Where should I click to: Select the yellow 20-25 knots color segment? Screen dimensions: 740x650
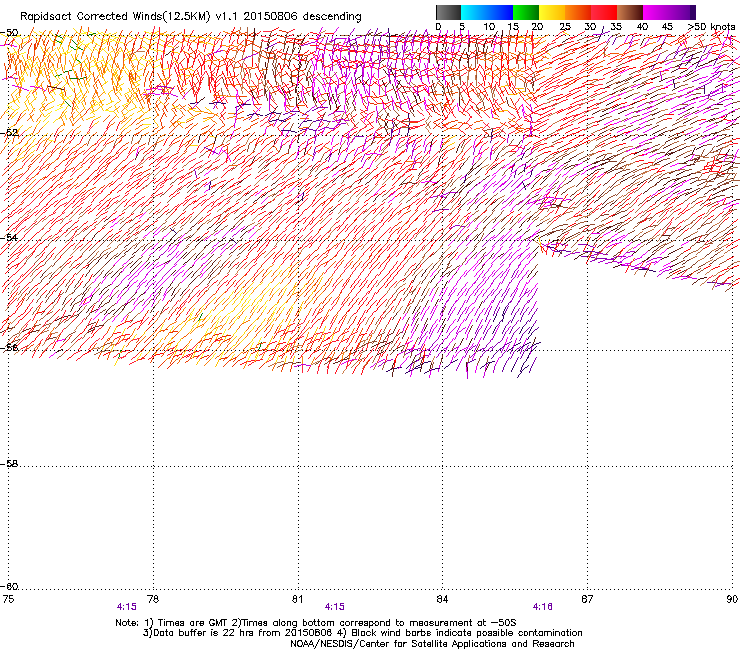point(552,12)
